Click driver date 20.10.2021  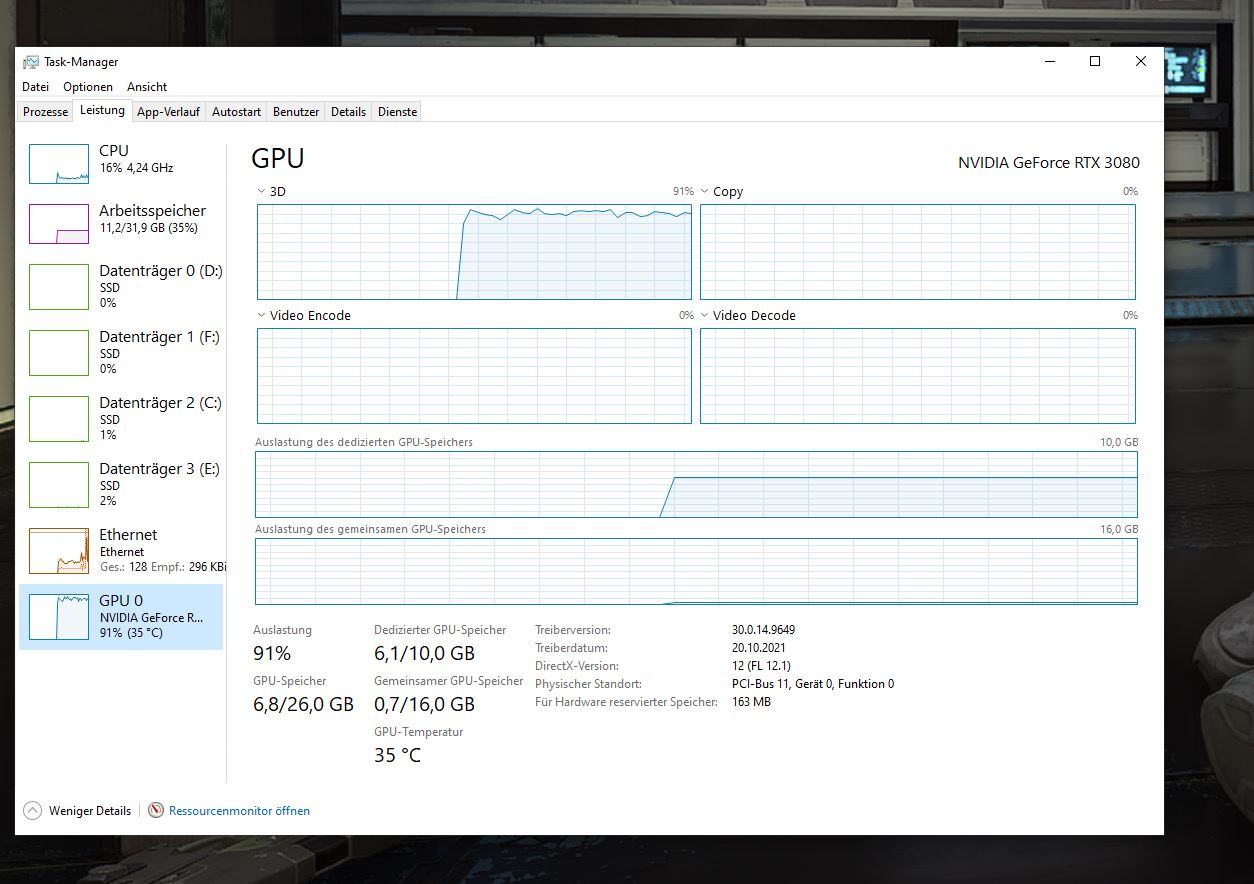tap(759, 648)
